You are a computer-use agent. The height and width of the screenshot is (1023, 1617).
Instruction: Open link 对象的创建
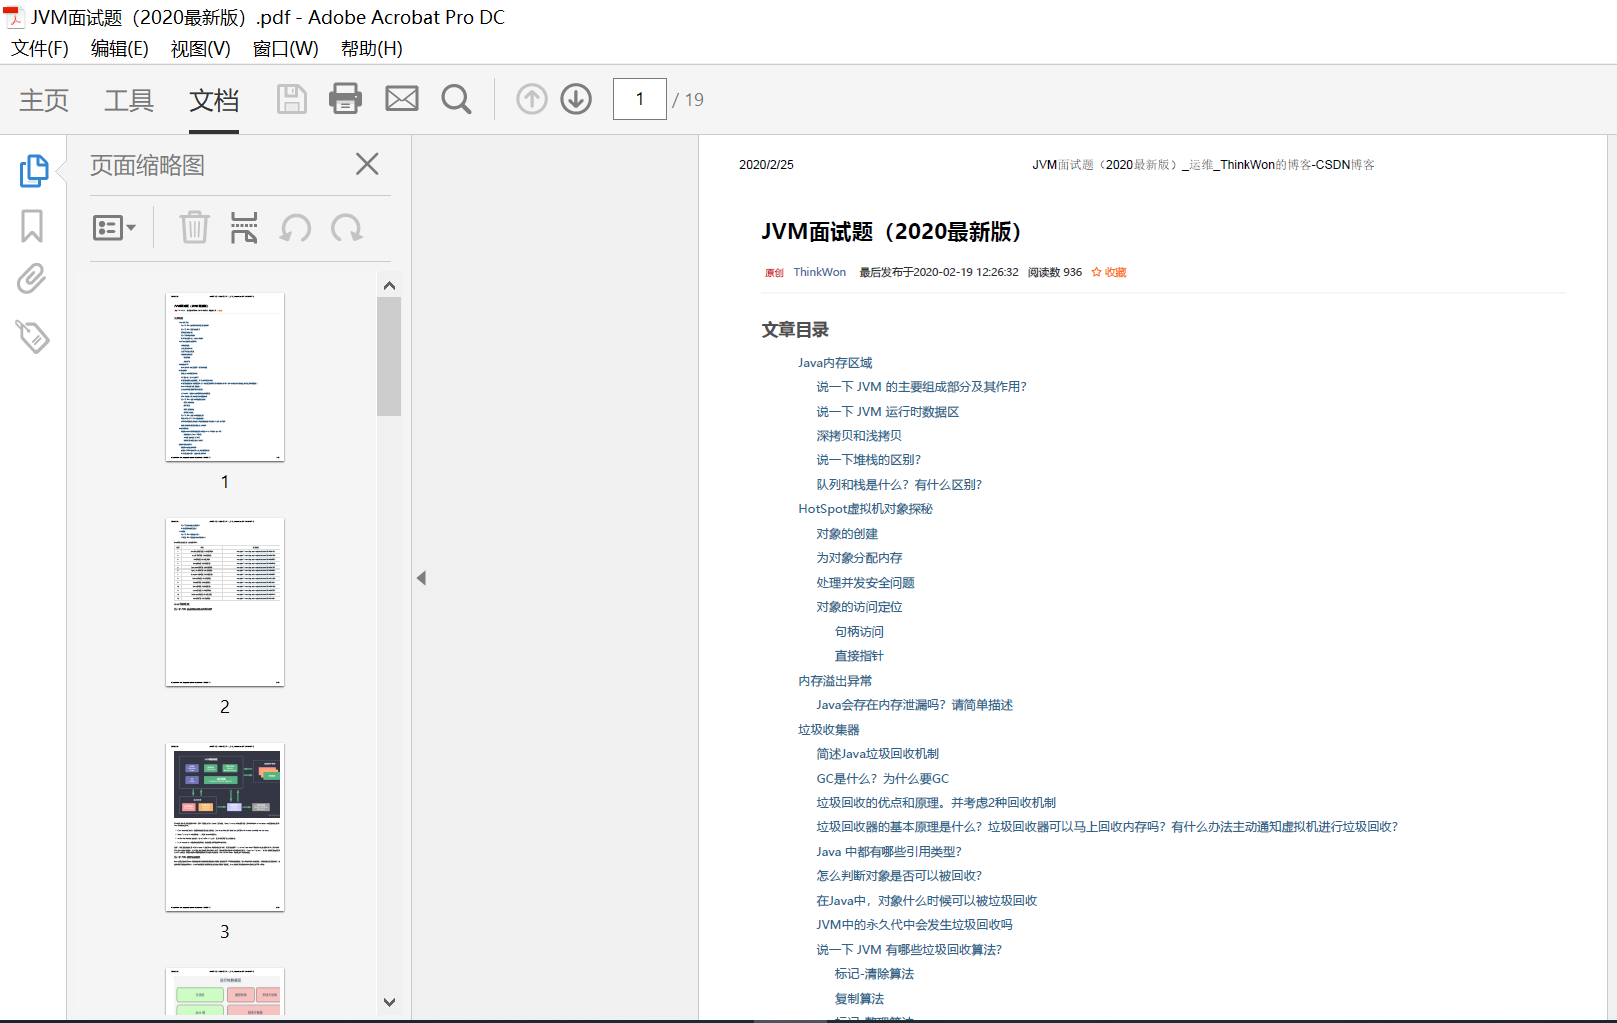click(847, 534)
